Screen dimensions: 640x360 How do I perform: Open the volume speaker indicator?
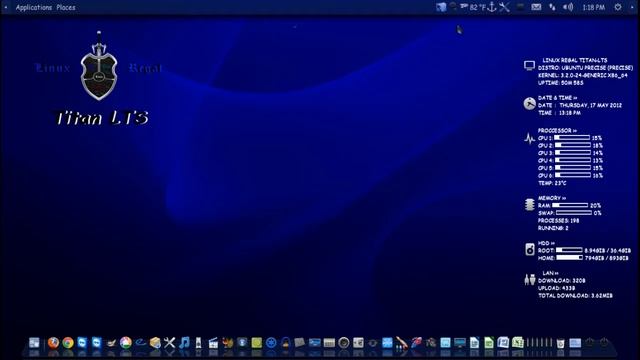[568, 7]
